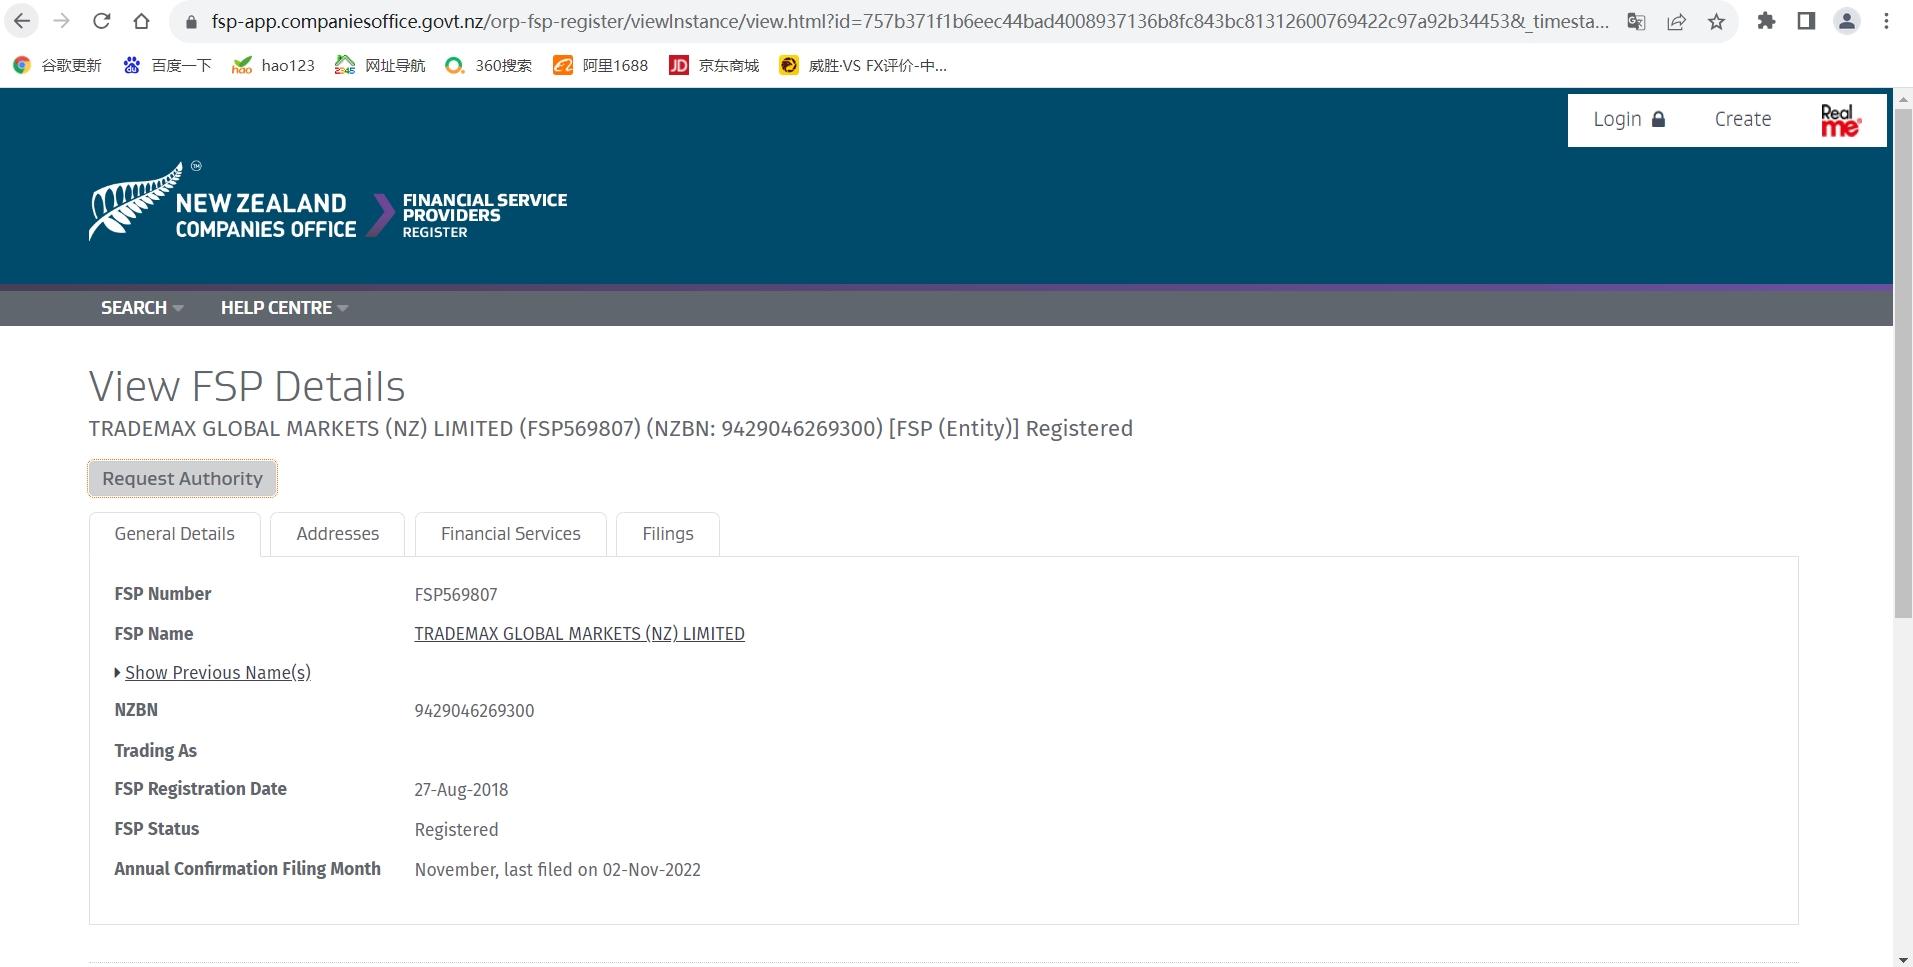Viewport: 1913px width, 967px height.
Task: Click the Financial Service Providers Register logo
Action: coord(484,215)
